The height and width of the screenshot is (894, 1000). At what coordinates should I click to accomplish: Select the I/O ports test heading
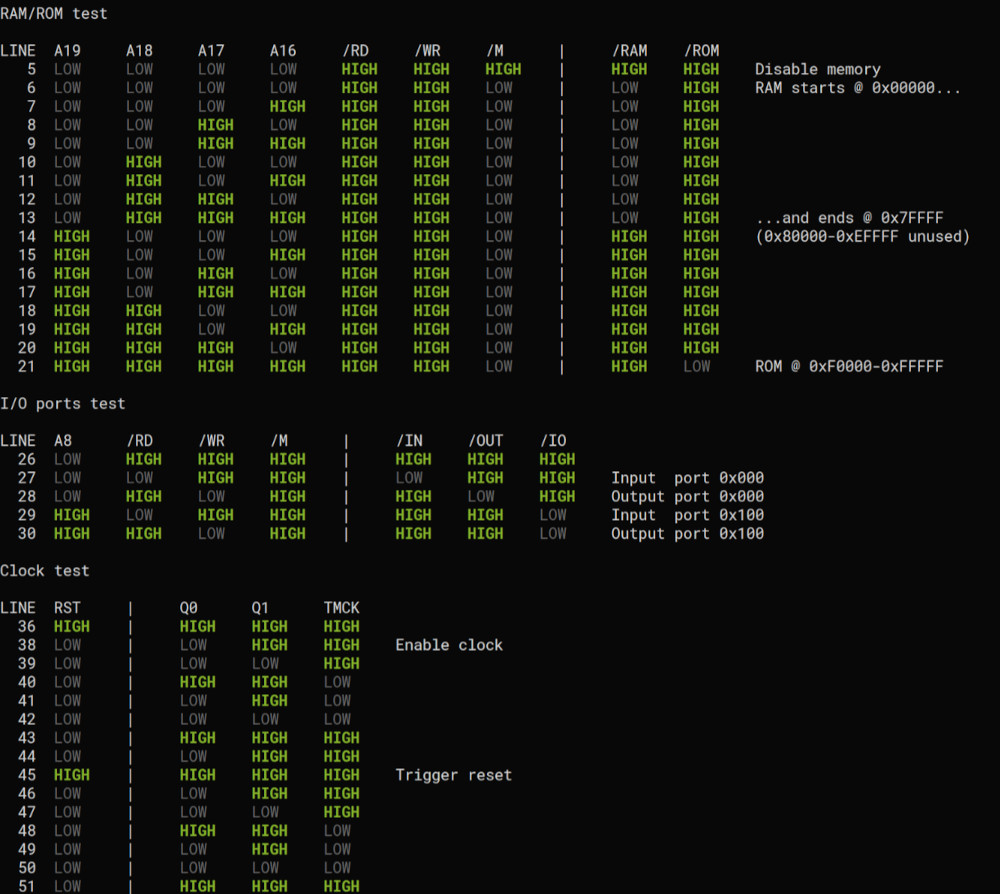[x=63, y=403]
